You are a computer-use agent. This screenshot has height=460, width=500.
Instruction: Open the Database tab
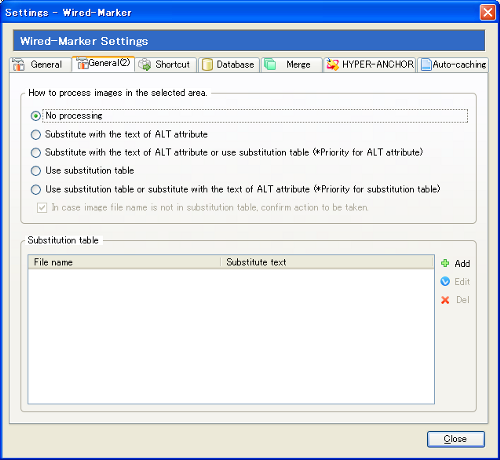tap(229, 65)
